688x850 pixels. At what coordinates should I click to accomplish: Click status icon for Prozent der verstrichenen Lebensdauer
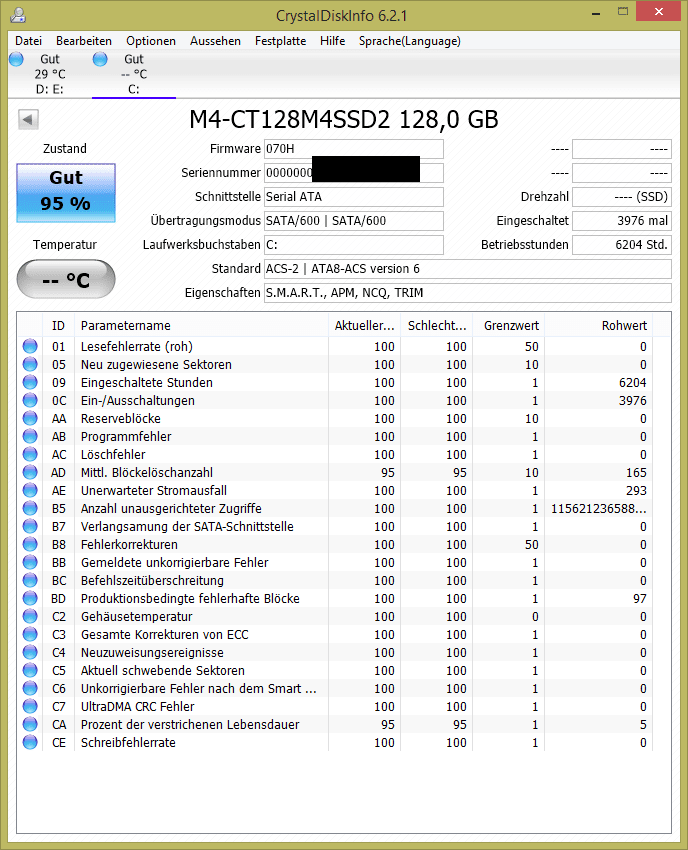[30, 724]
